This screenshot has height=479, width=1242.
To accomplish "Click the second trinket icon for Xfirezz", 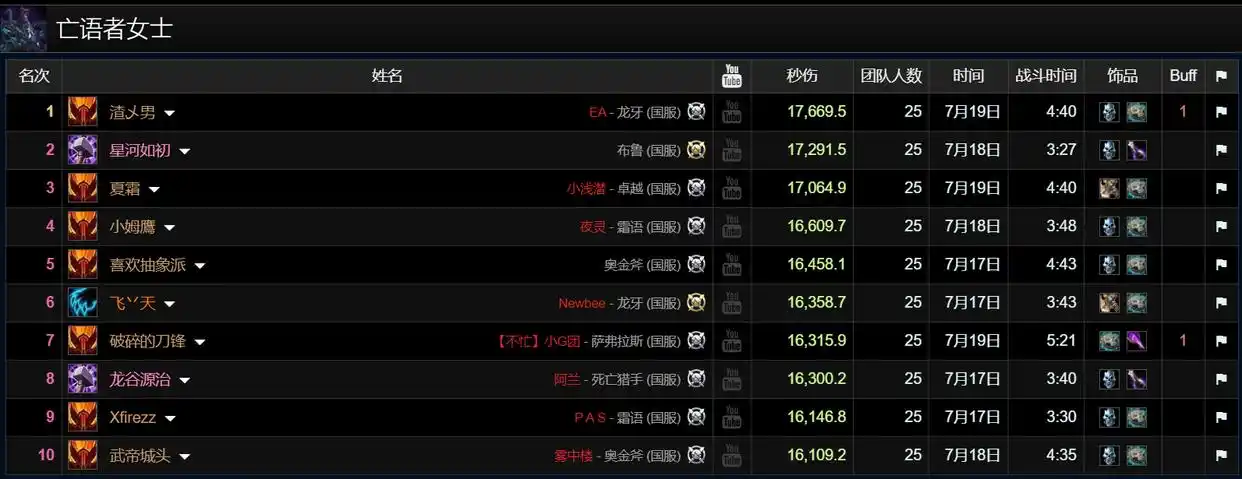I will [1136, 418].
